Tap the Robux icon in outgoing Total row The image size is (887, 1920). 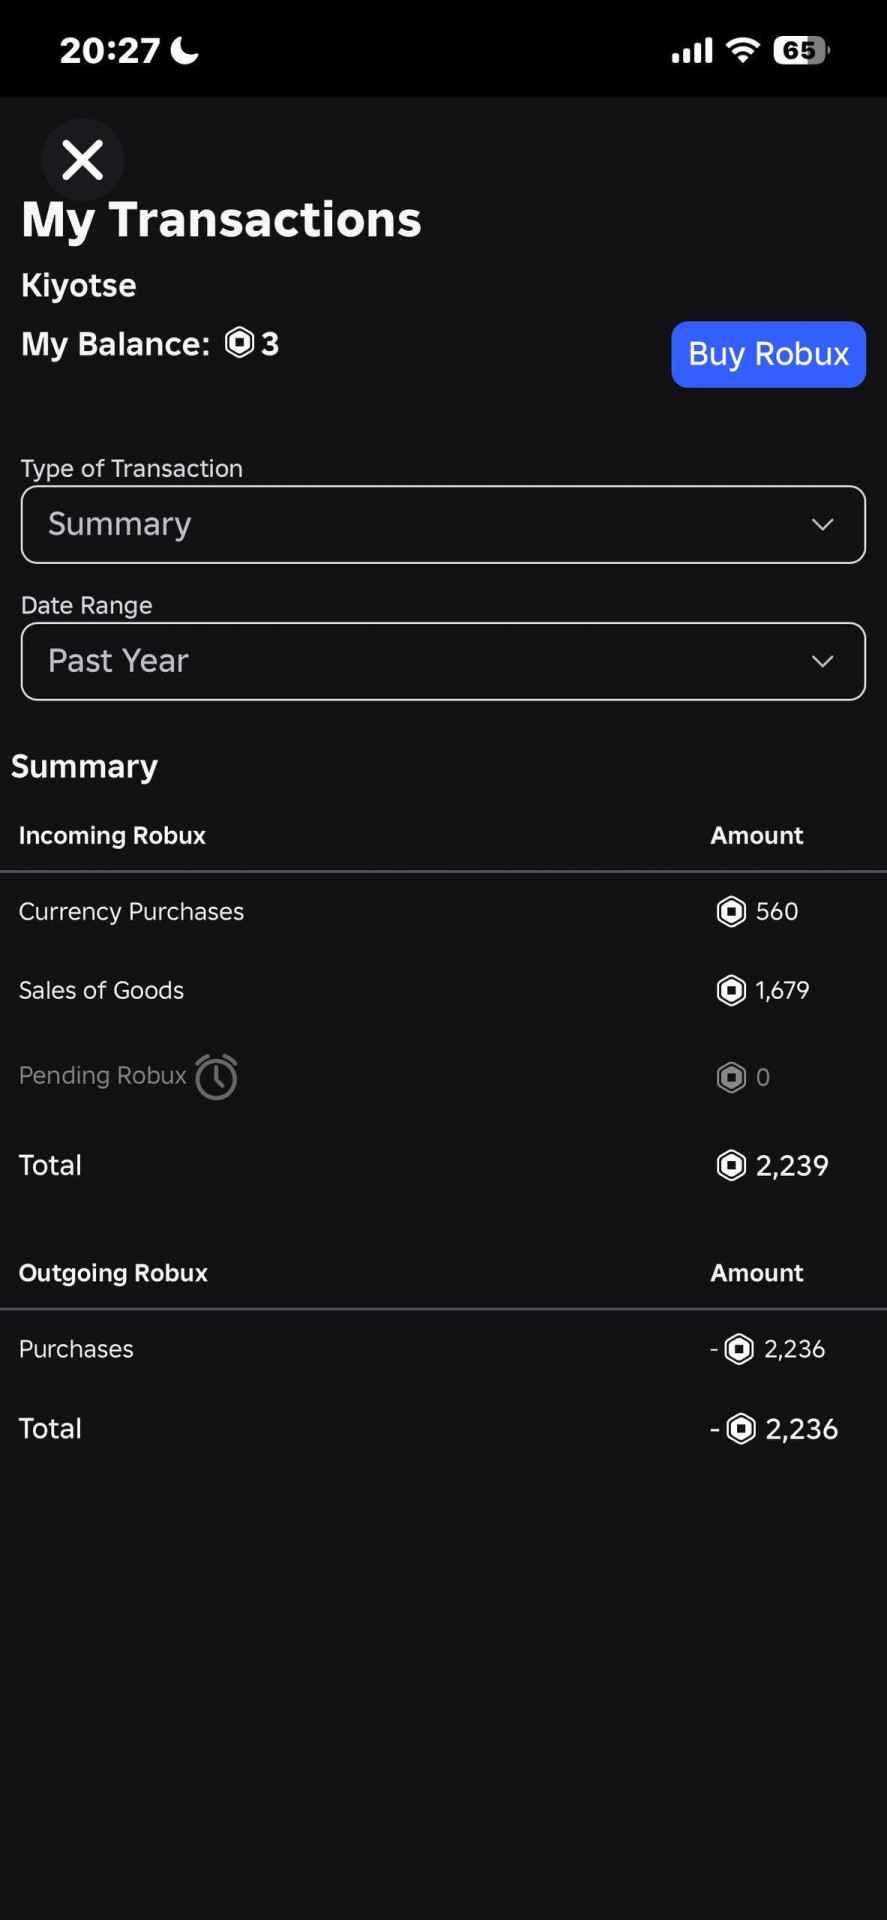click(x=741, y=1429)
